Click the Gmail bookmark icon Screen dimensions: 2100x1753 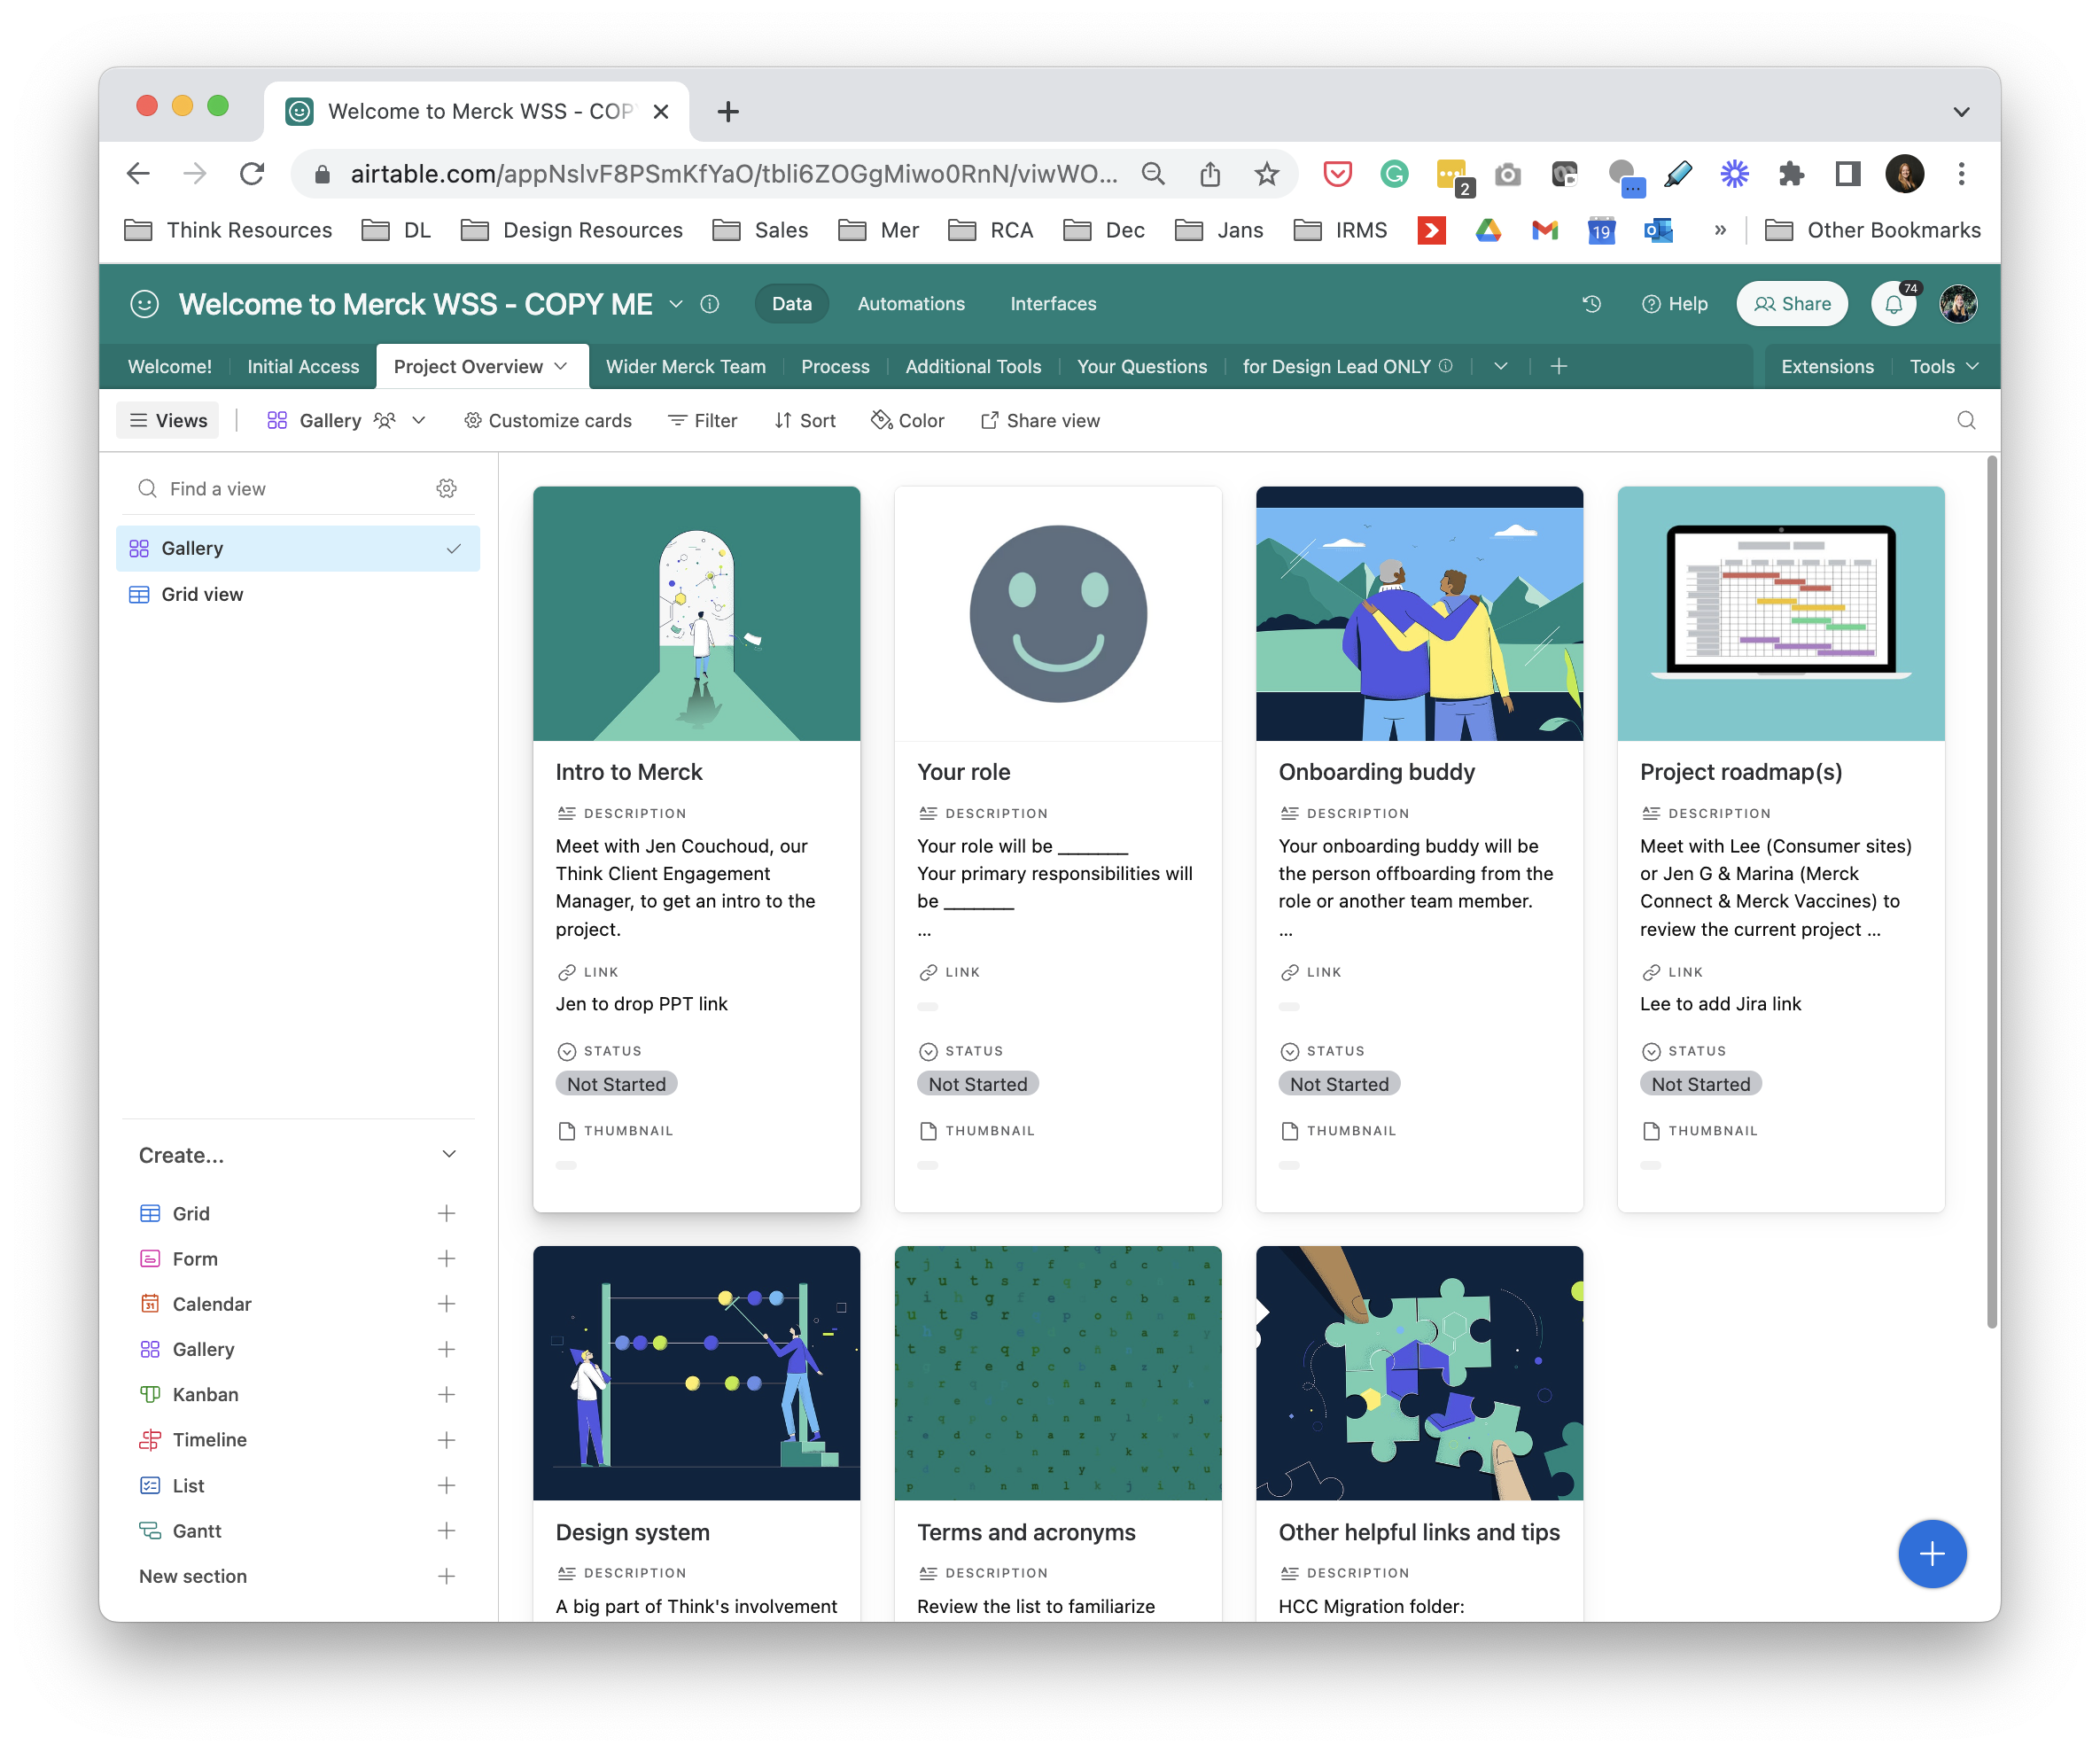(1544, 230)
